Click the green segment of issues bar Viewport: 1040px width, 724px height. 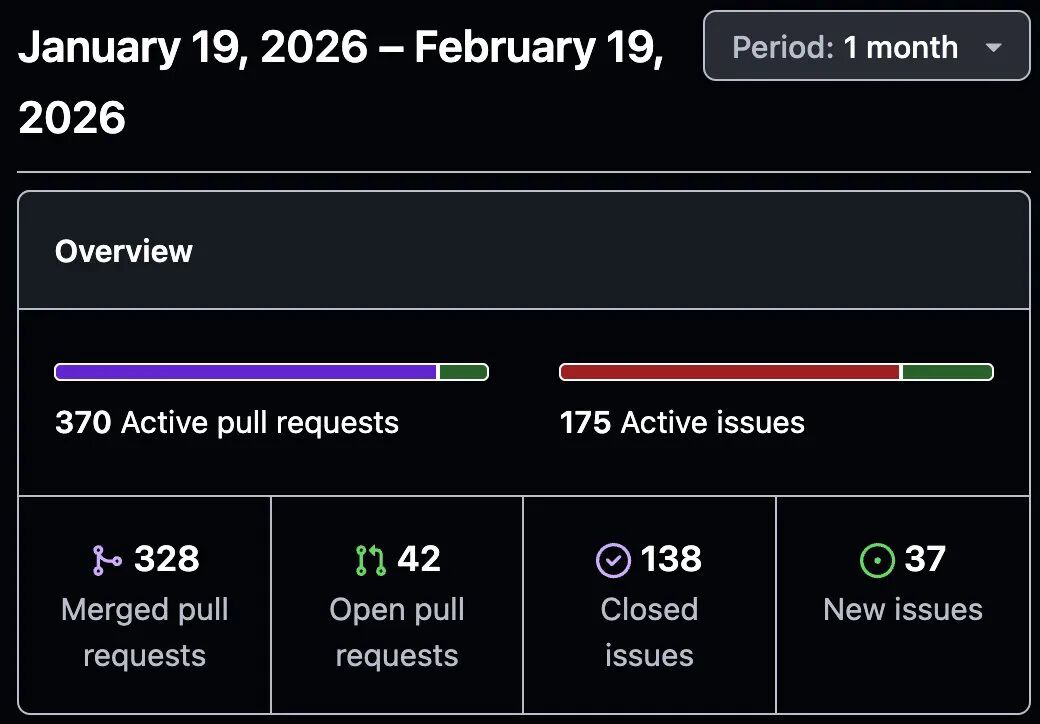pyautogui.click(x=947, y=372)
